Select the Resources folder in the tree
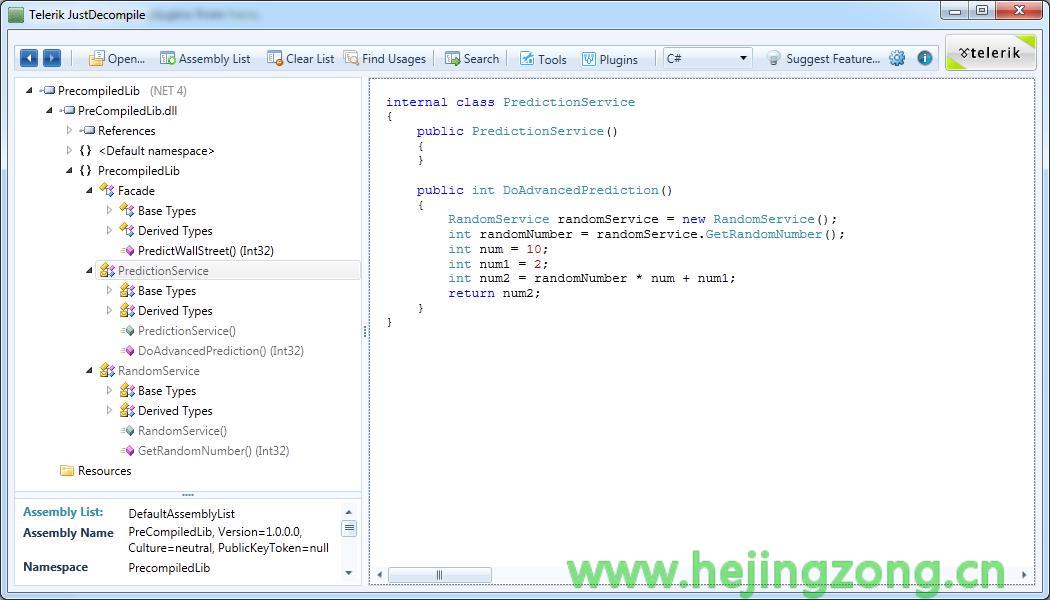1050x600 pixels. click(104, 471)
